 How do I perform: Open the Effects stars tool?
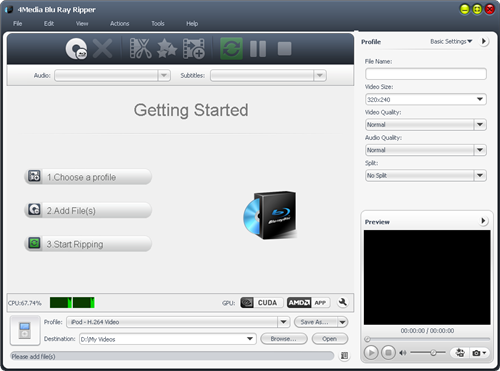pyautogui.click(x=167, y=49)
